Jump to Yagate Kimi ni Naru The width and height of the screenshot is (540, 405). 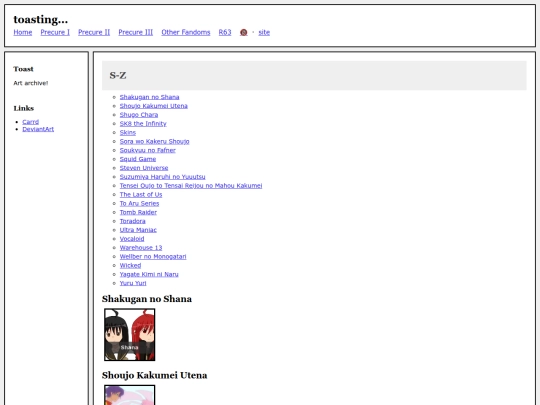click(x=149, y=274)
